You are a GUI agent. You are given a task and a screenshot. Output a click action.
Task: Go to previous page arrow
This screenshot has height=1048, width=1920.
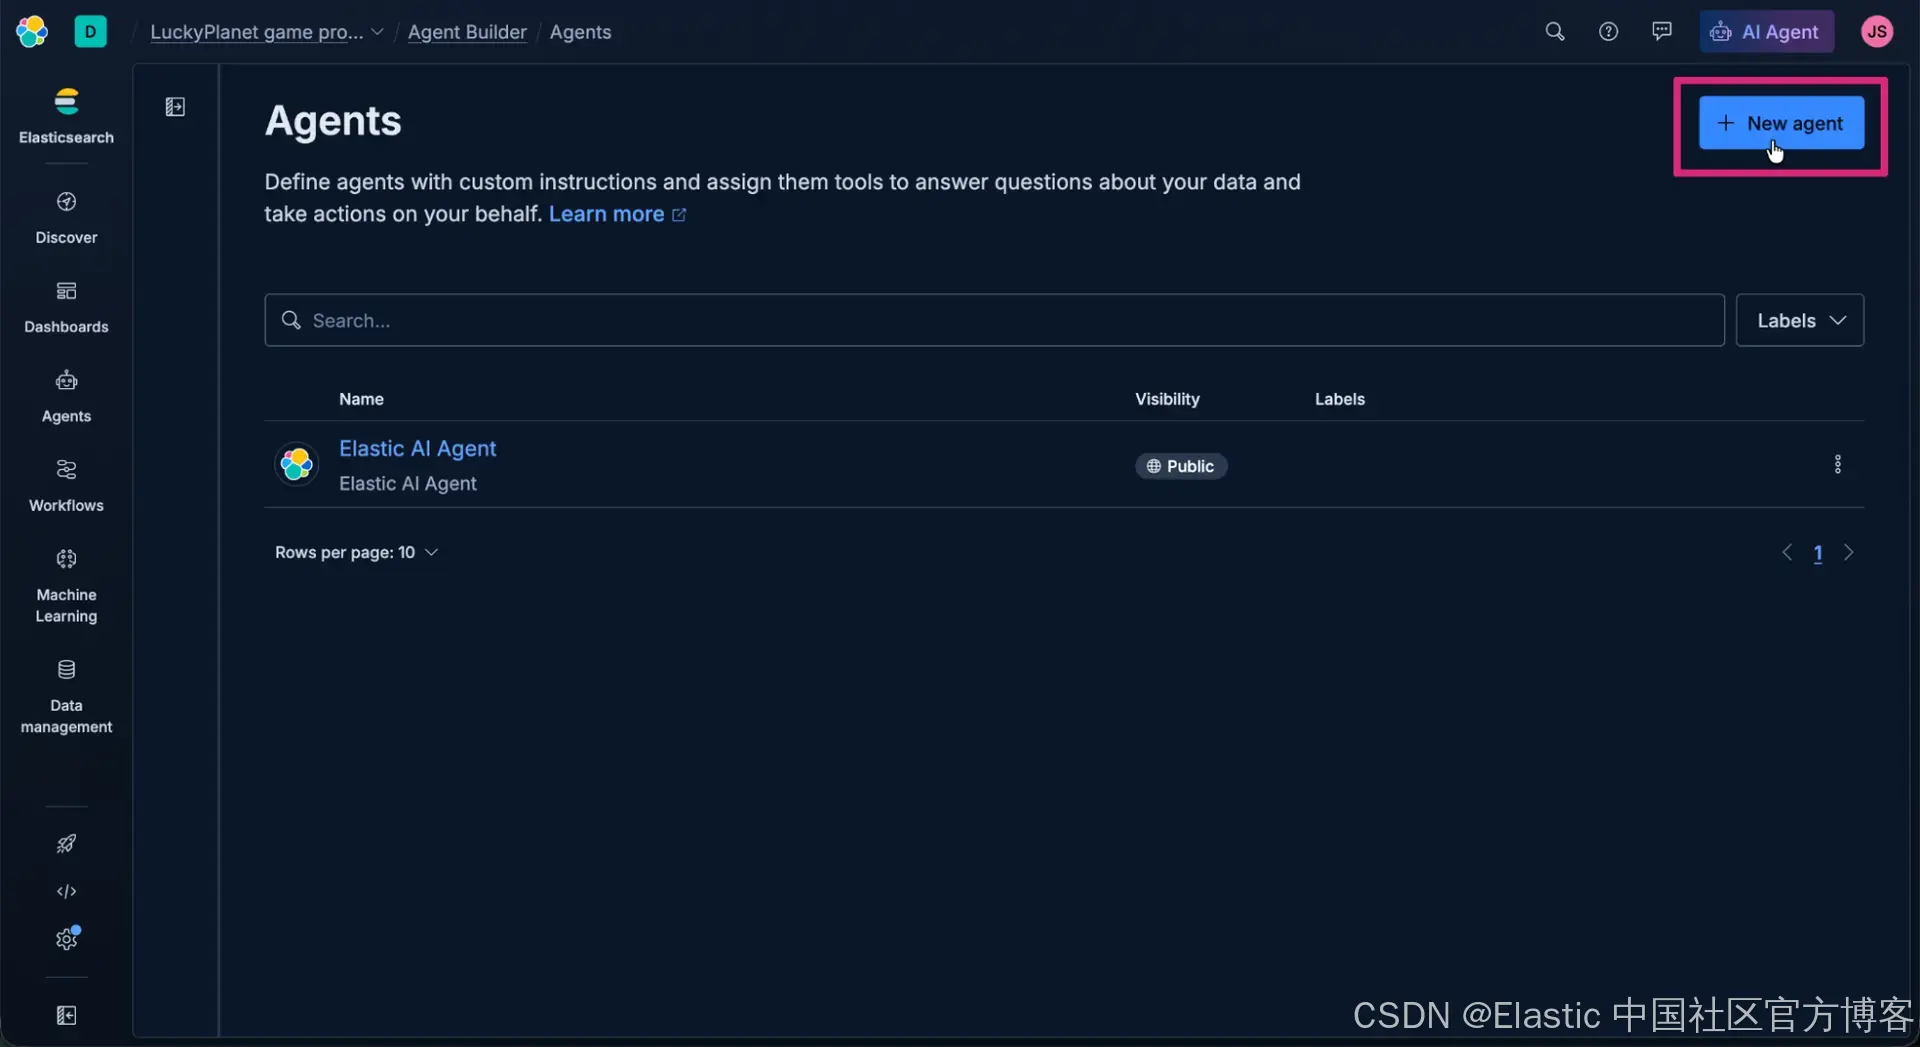(1786, 553)
